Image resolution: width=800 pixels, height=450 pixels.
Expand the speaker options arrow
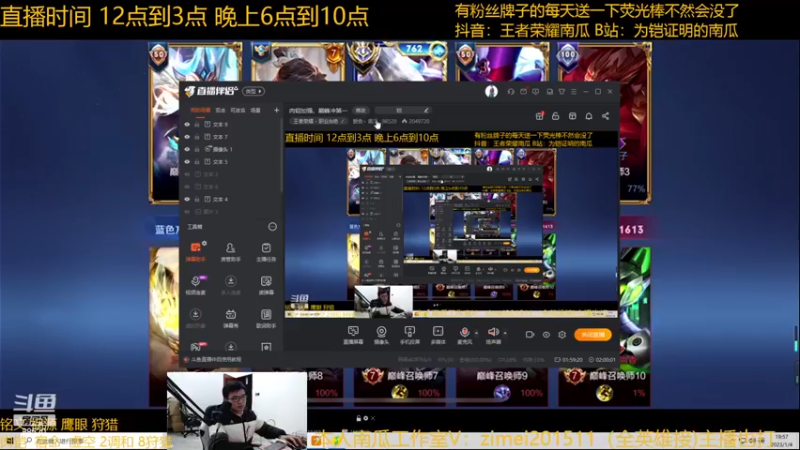coord(505,333)
